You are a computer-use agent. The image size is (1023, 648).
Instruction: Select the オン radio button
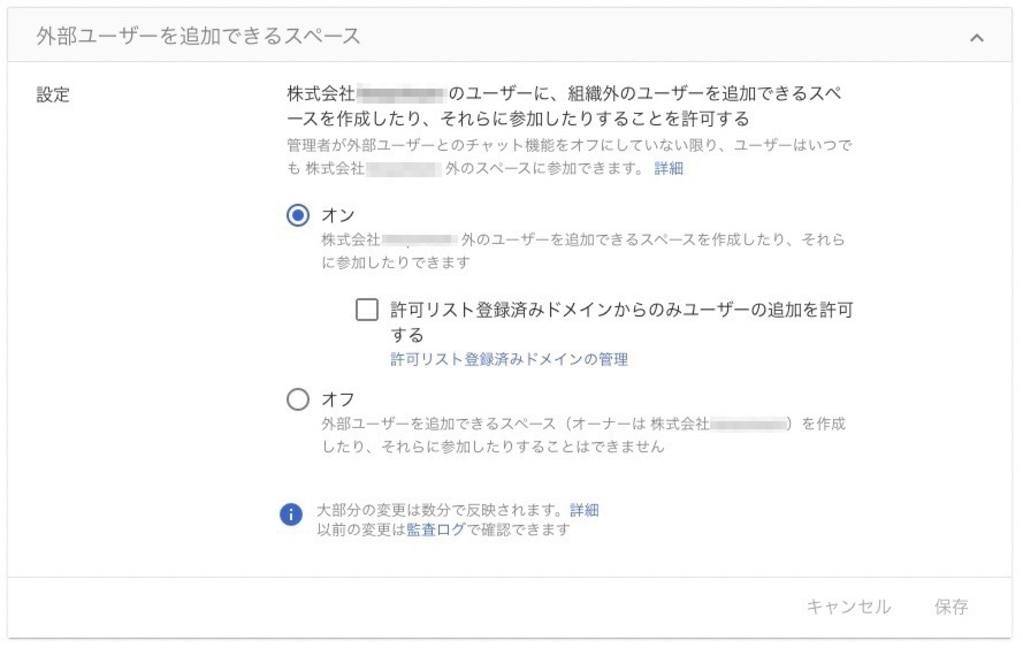pos(298,215)
